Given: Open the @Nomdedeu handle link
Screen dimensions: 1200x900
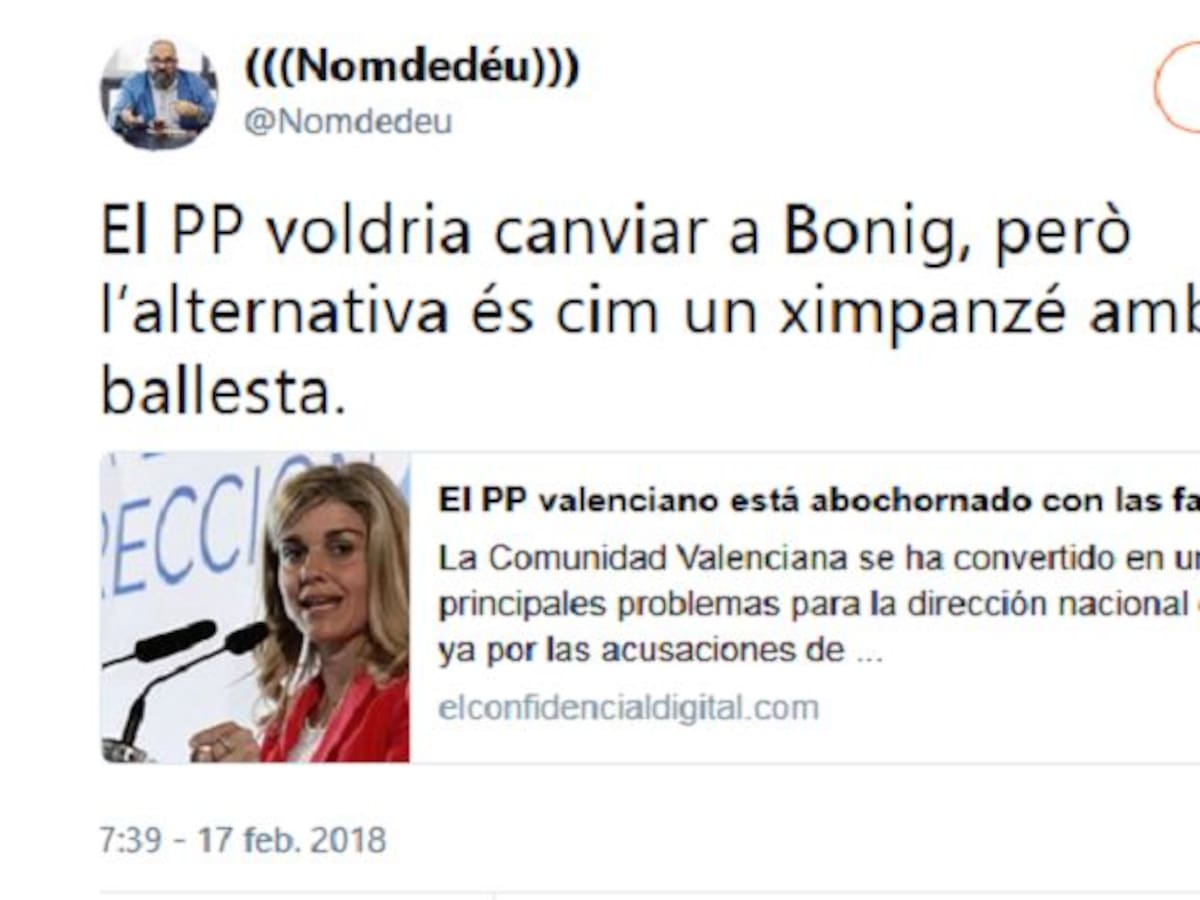Looking at the screenshot, I should coord(348,122).
